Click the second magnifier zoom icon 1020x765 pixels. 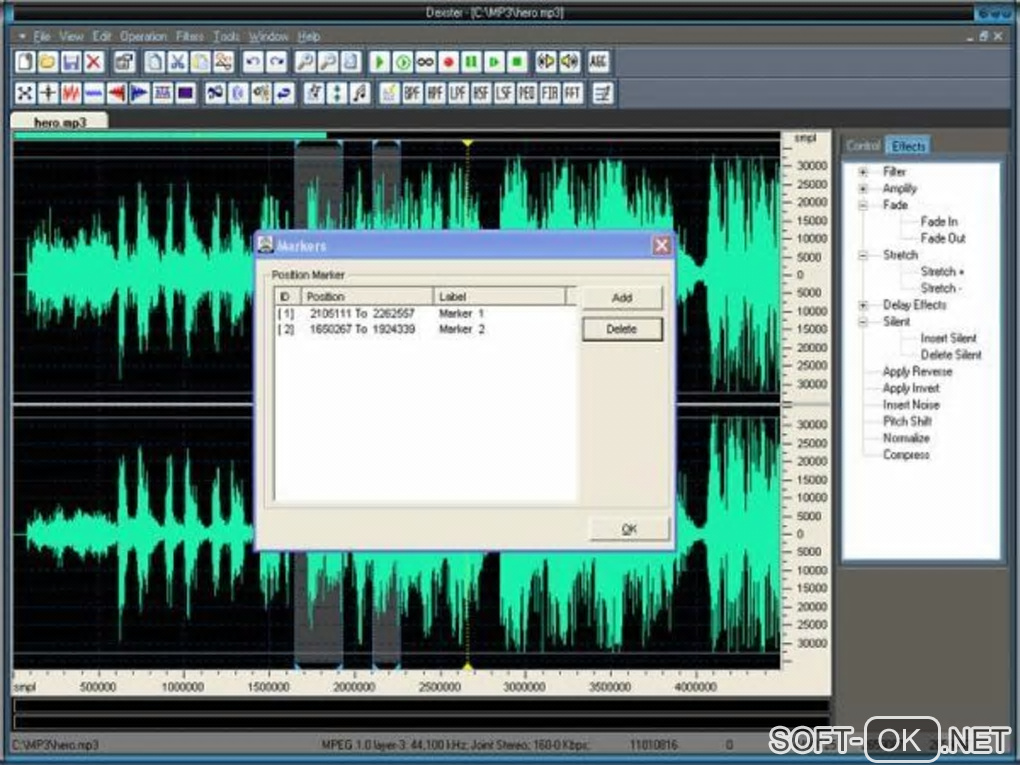point(328,62)
